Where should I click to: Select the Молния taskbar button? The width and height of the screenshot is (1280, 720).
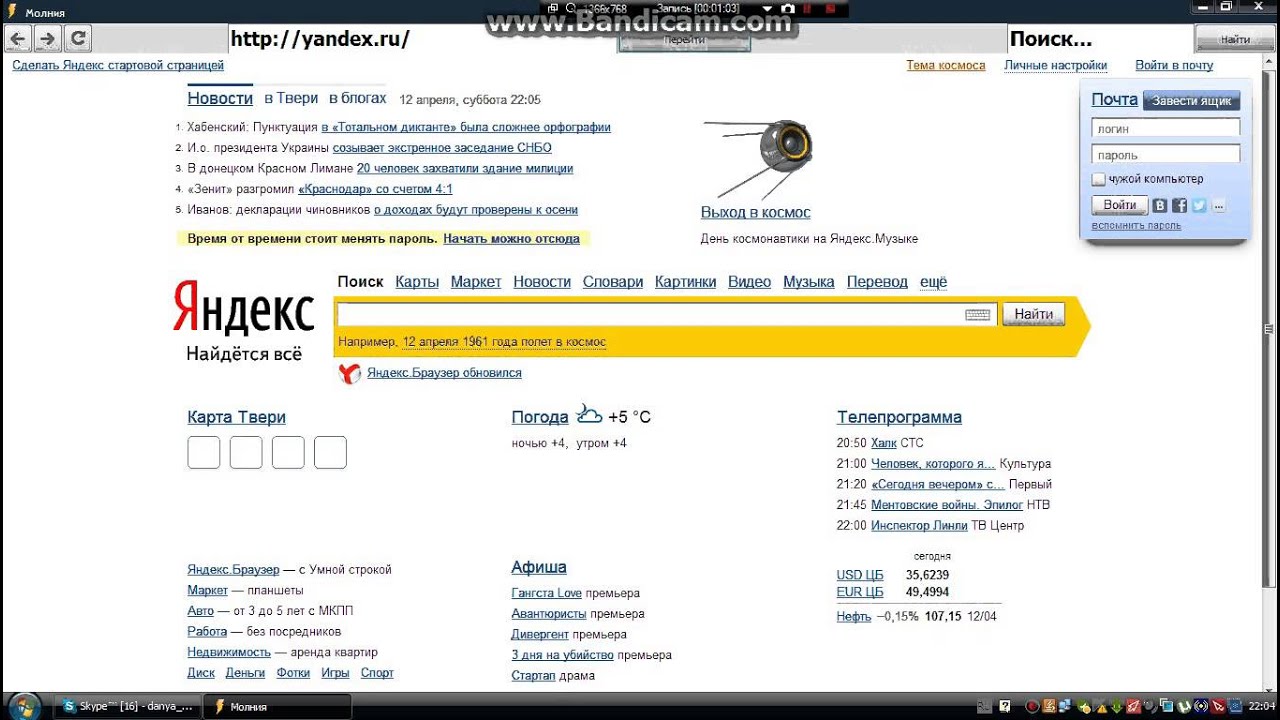pos(278,706)
